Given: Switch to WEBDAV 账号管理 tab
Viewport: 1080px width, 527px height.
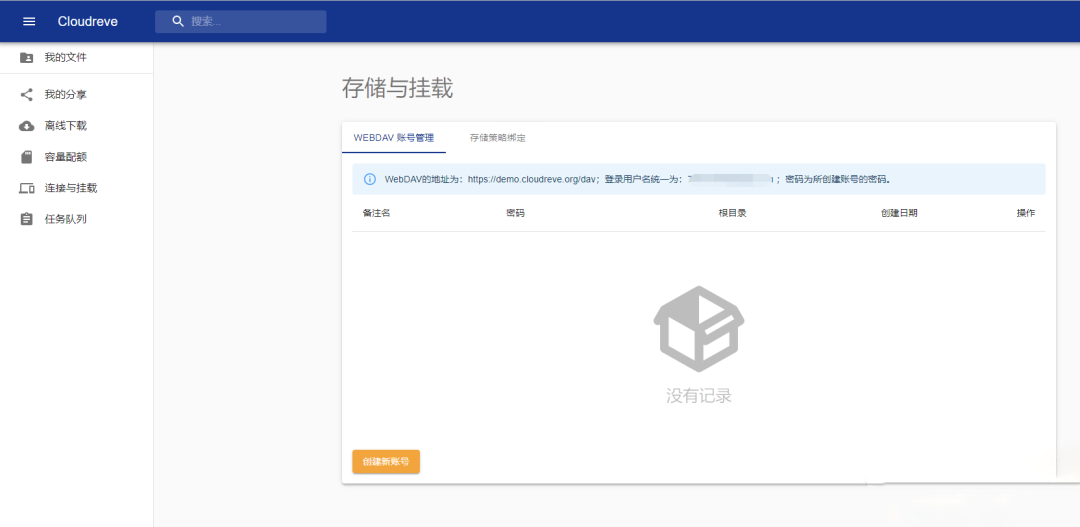Looking at the screenshot, I should point(394,138).
